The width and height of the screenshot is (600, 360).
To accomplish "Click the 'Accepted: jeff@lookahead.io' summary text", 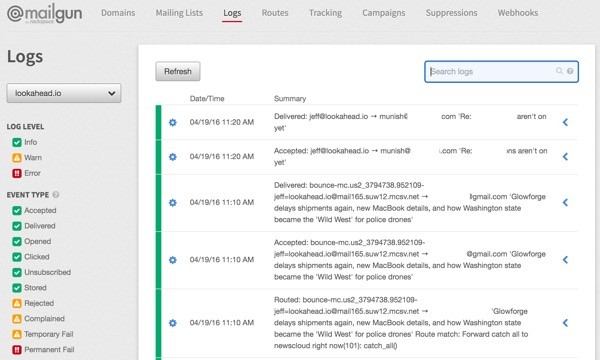I will (410, 157).
